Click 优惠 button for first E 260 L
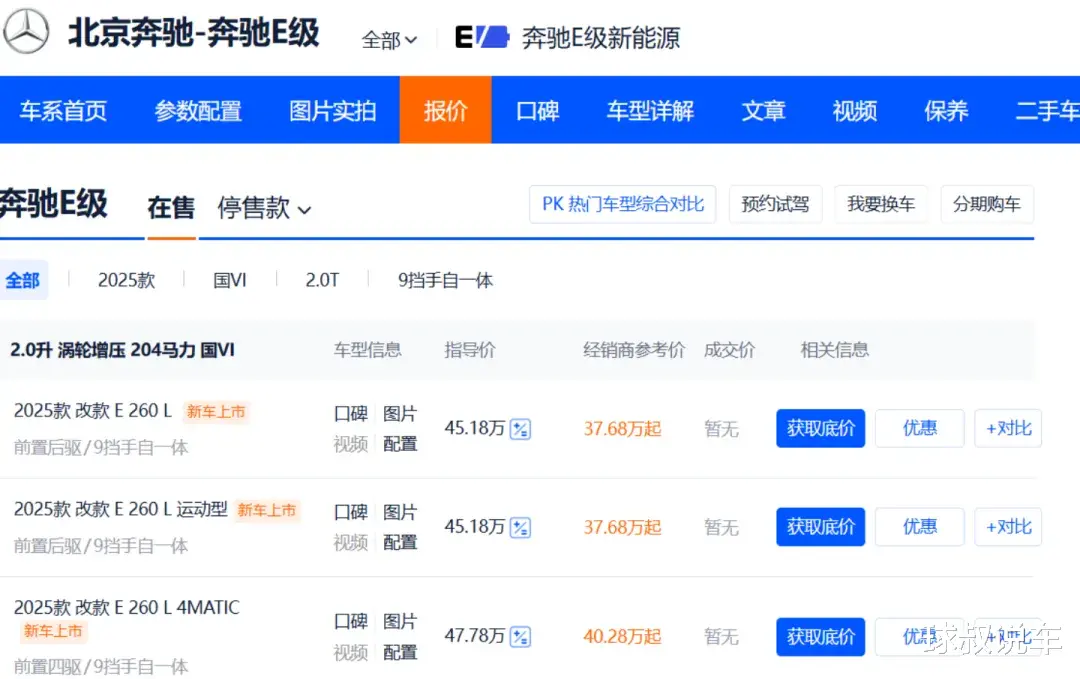The width and height of the screenshot is (1080, 679). point(920,428)
